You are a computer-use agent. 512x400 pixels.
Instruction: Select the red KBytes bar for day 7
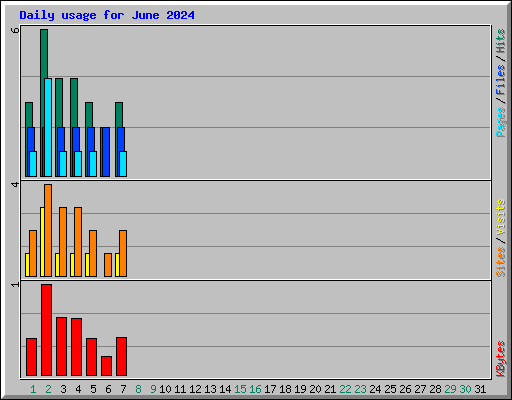click(x=121, y=356)
